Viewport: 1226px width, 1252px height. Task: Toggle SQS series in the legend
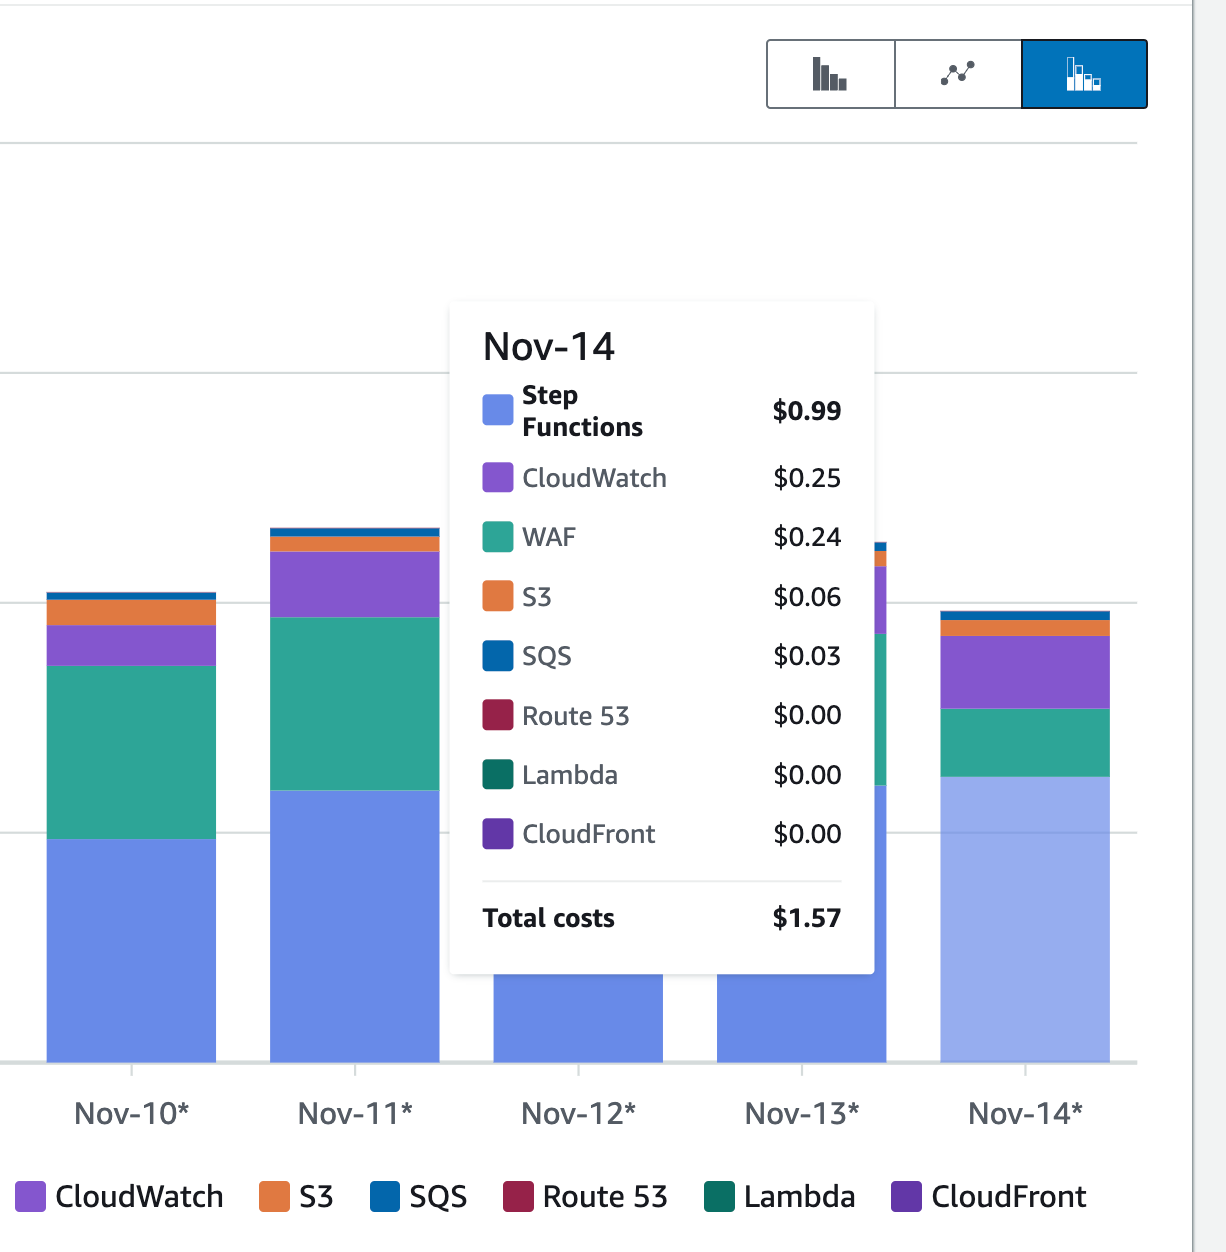(418, 1196)
